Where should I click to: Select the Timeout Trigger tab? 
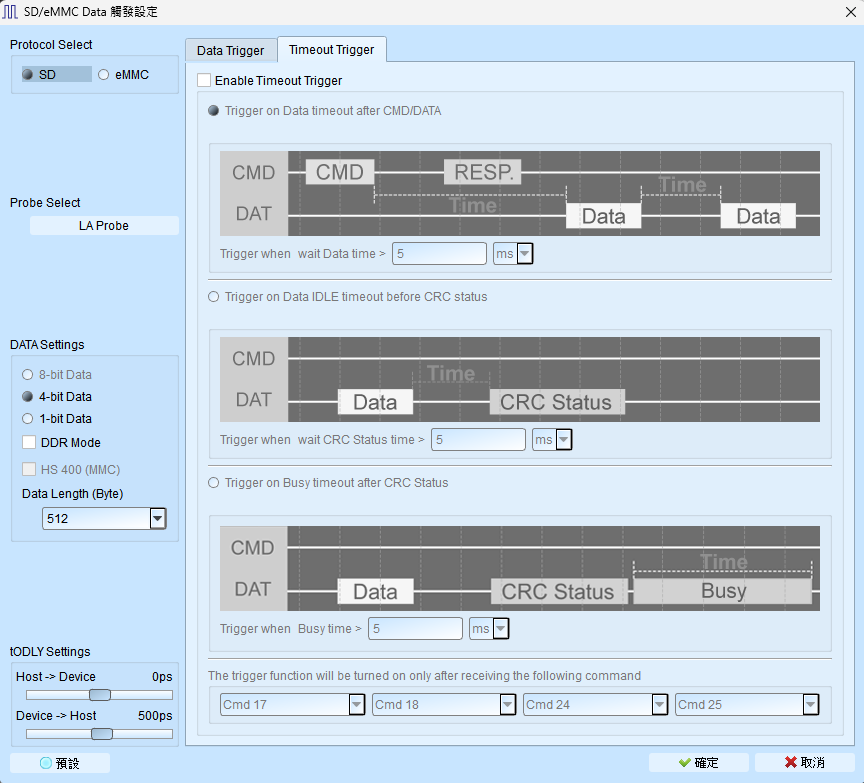[331, 50]
